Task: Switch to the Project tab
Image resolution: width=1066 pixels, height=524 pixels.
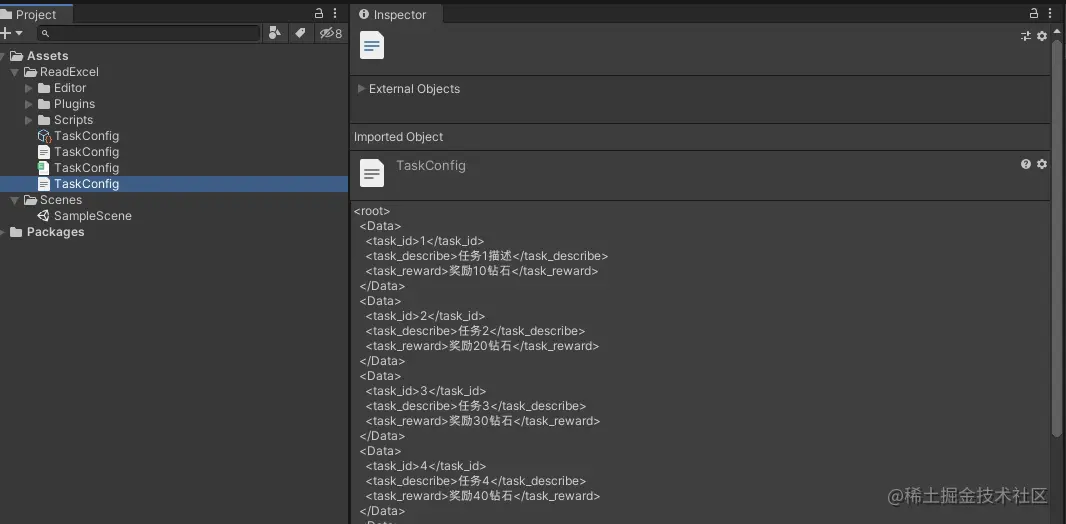Action: pyautogui.click(x=31, y=14)
